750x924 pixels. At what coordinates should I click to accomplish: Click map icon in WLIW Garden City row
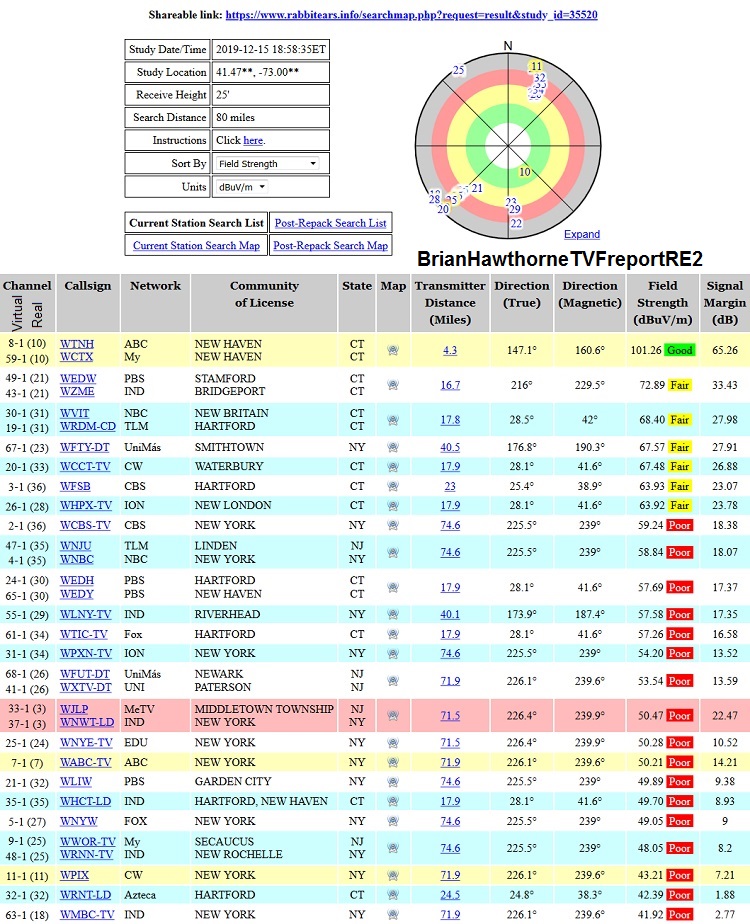(x=393, y=782)
